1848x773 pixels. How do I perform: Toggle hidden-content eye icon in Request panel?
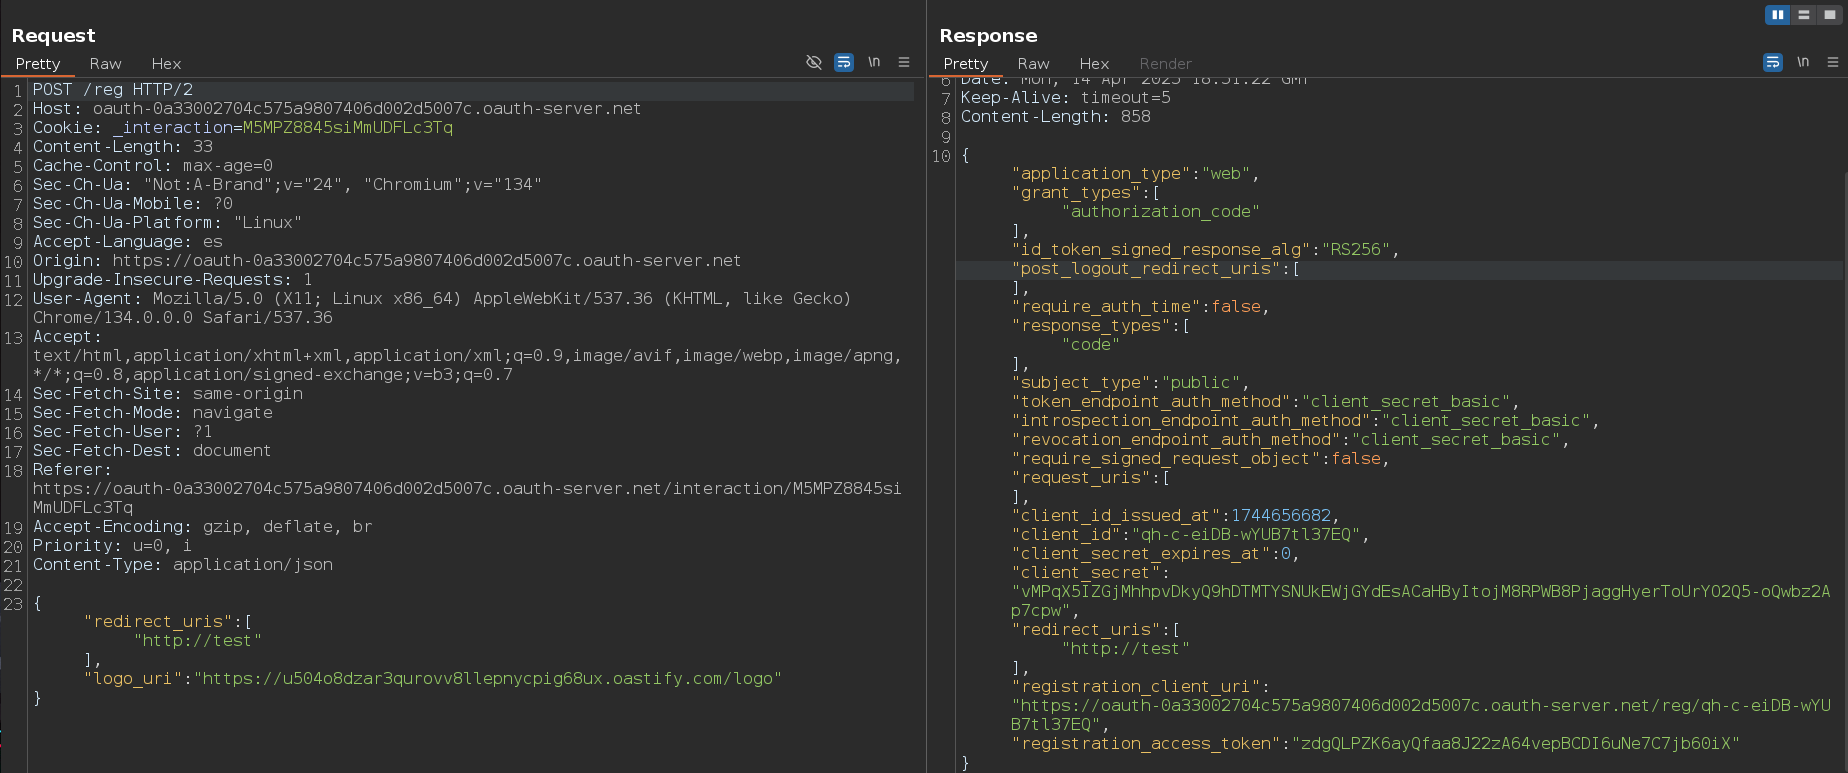(x=814, y=62)
